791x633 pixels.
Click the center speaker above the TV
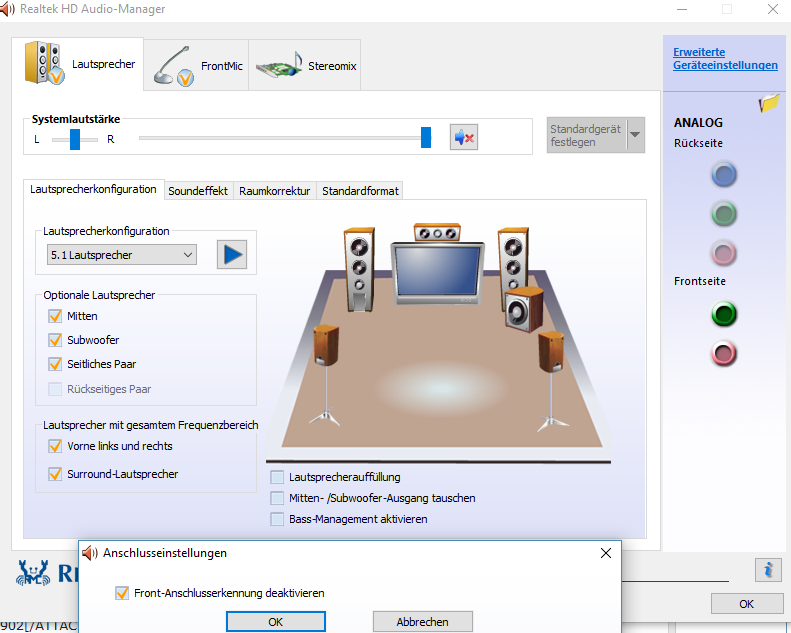437,233
